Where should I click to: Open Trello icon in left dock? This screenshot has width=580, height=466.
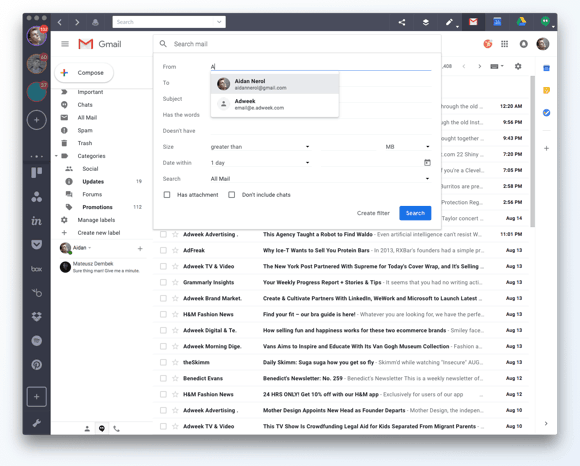37,172
